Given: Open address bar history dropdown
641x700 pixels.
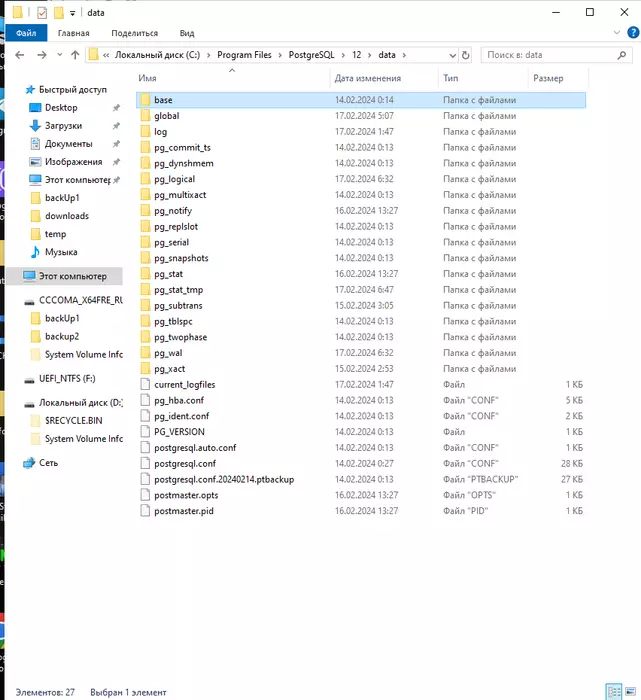Looking at the screenshot, I should pos(453,55).
